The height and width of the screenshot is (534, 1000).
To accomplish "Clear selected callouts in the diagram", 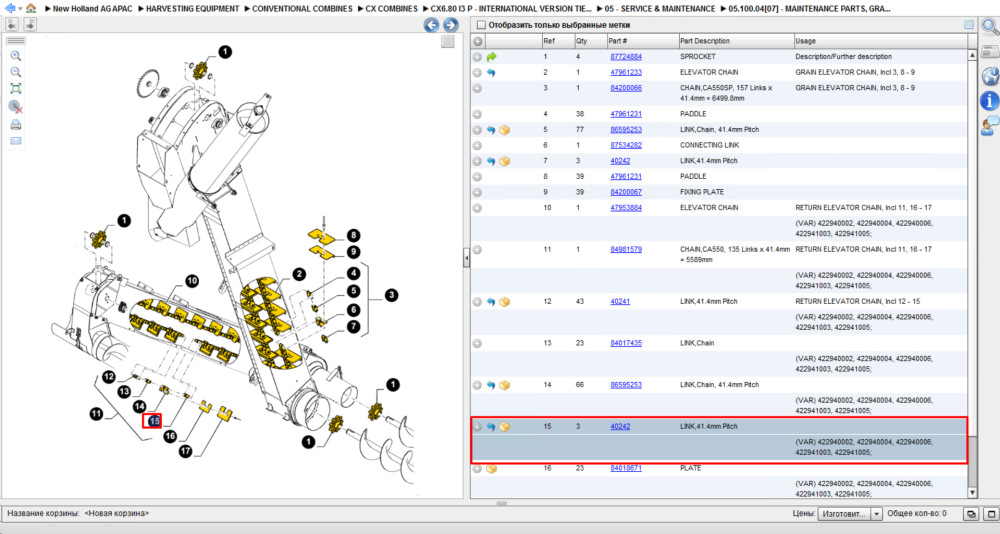I will coord(16,107).
